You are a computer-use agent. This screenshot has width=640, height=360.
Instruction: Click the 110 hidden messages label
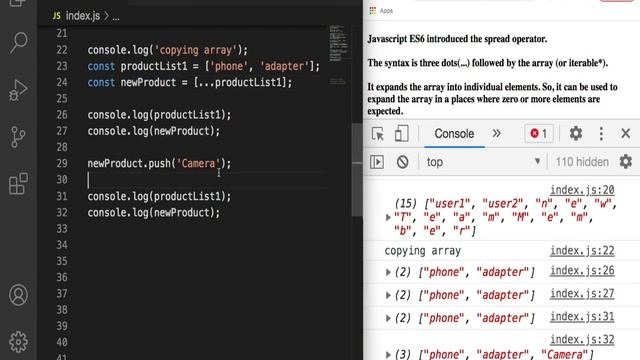(582, 162)
